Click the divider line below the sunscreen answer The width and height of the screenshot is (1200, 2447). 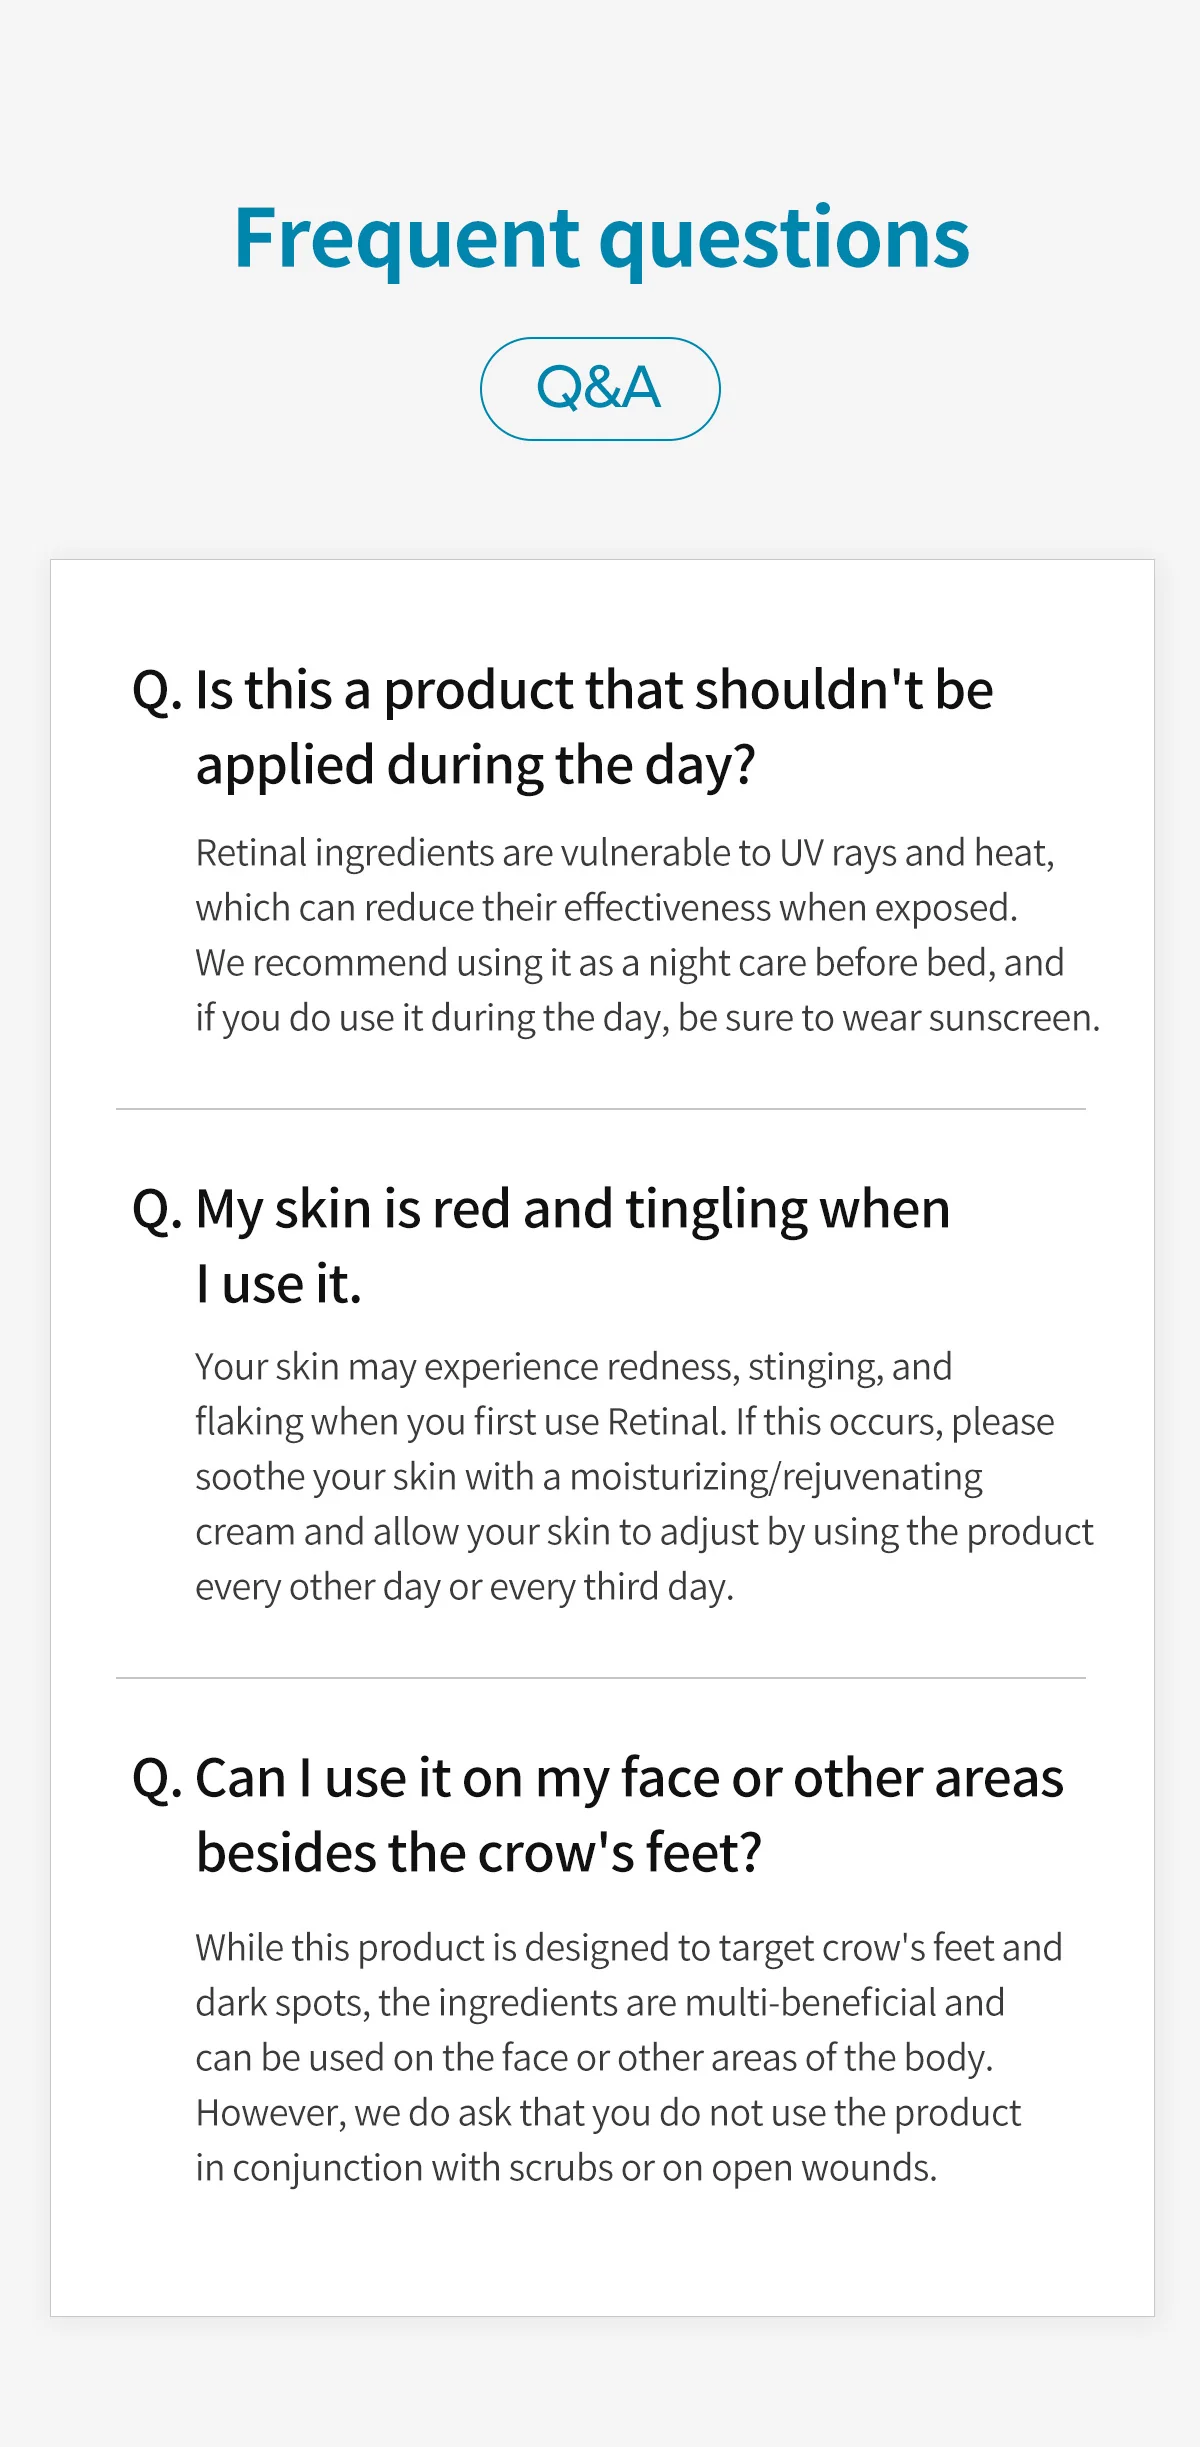click(600, 1109)
